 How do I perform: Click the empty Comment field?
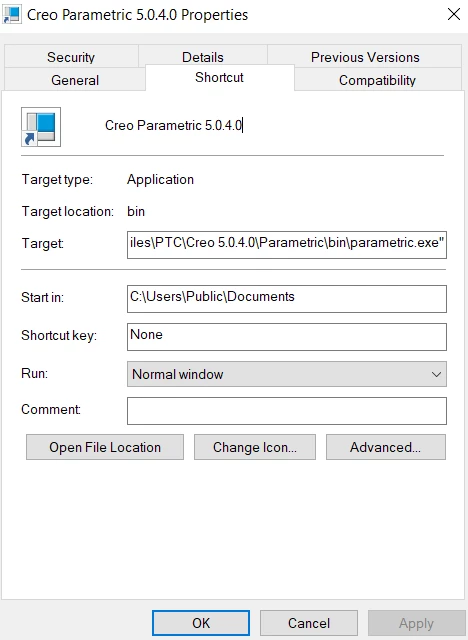click(x=287, y=411)
